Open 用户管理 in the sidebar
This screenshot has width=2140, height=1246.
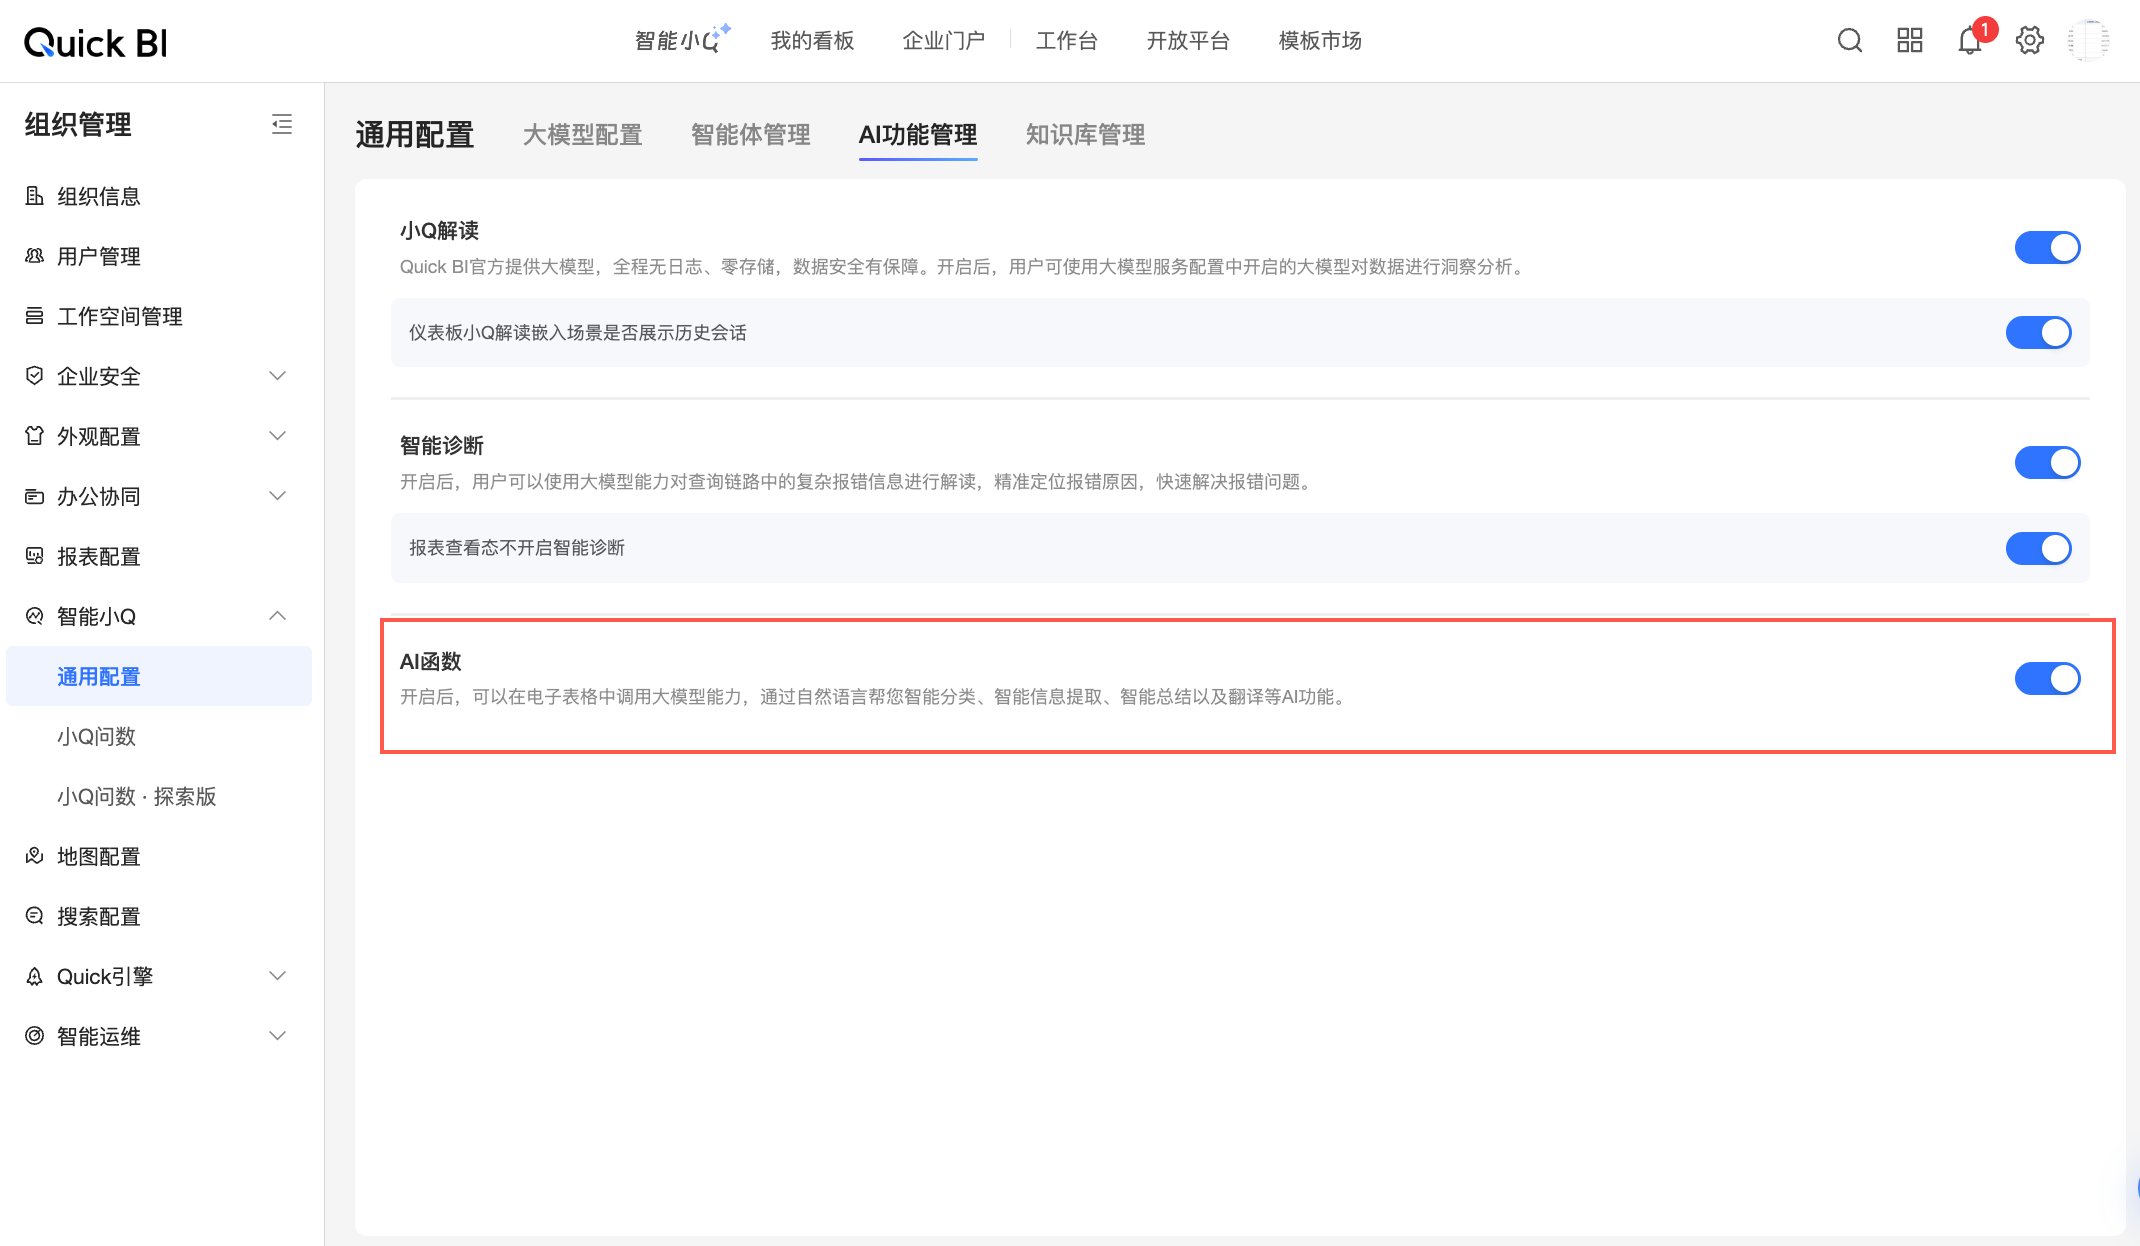click(x=98, y=256)
